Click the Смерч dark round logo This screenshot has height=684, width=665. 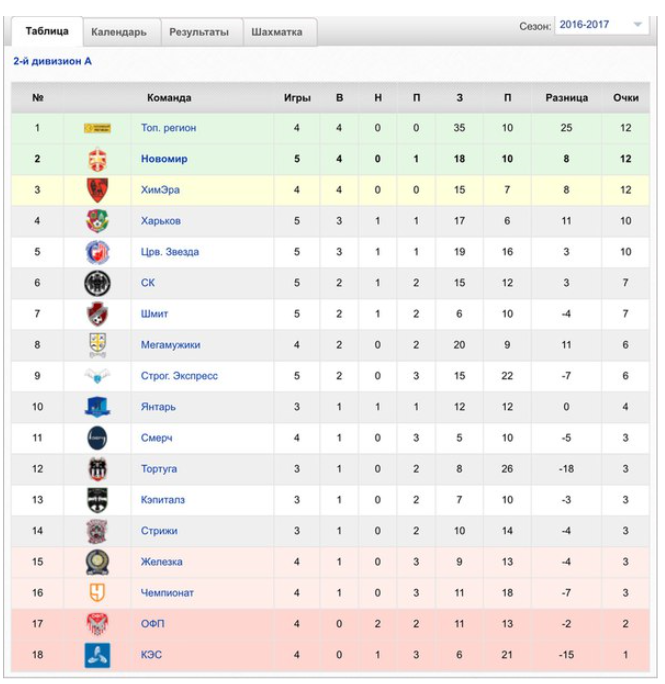[x=97, y=438]
